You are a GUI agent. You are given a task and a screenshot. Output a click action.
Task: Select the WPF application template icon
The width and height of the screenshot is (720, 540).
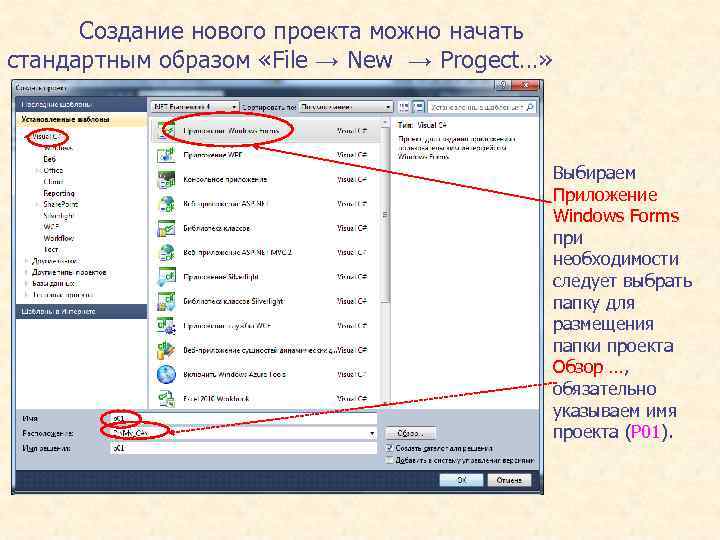pos(166,155)
